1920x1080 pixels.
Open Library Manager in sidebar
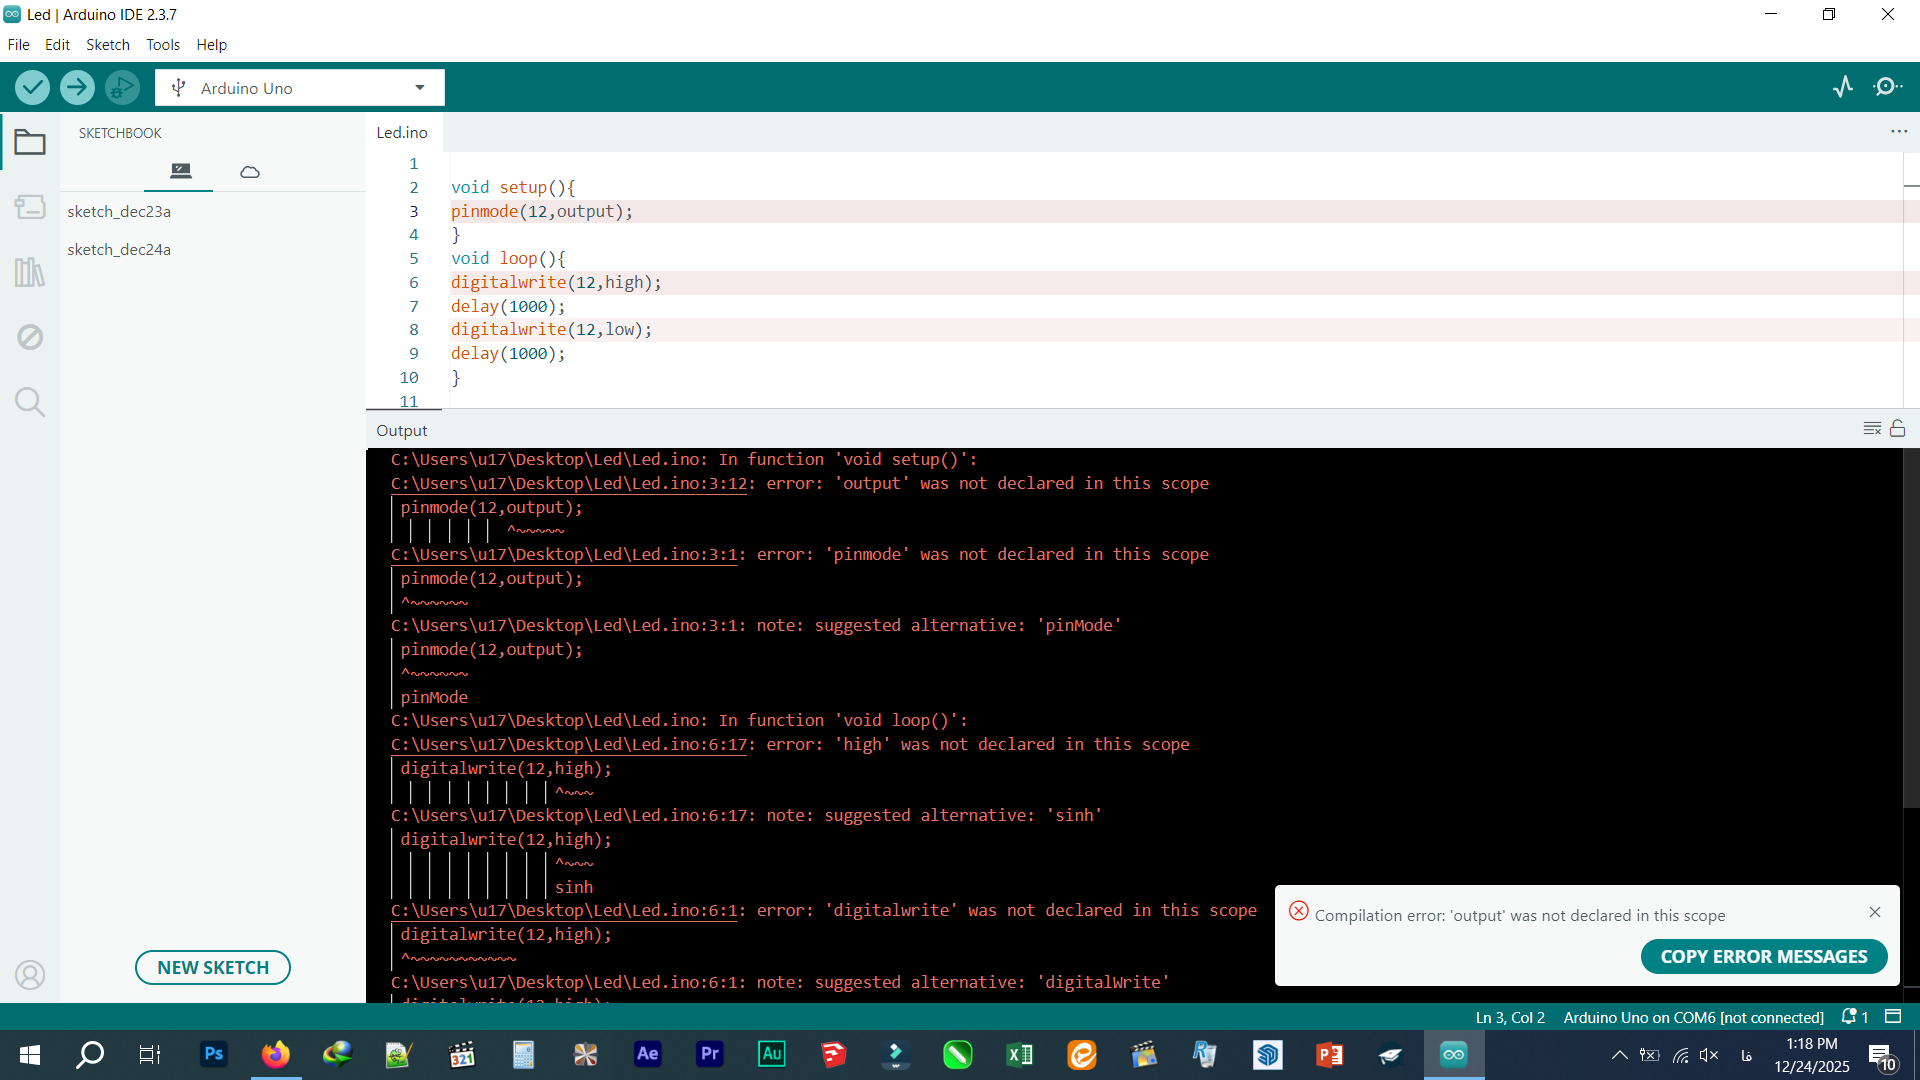[x=30, y=272]
